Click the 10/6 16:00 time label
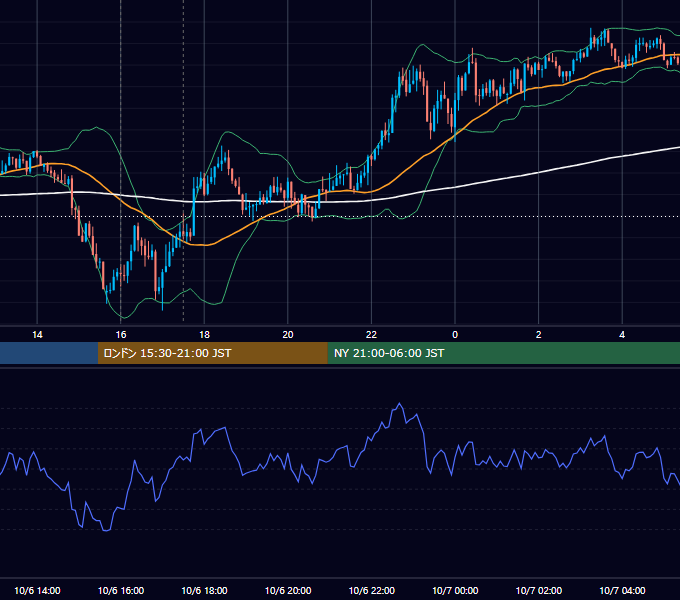Screen dimensions: 680x600 [121, 590]
